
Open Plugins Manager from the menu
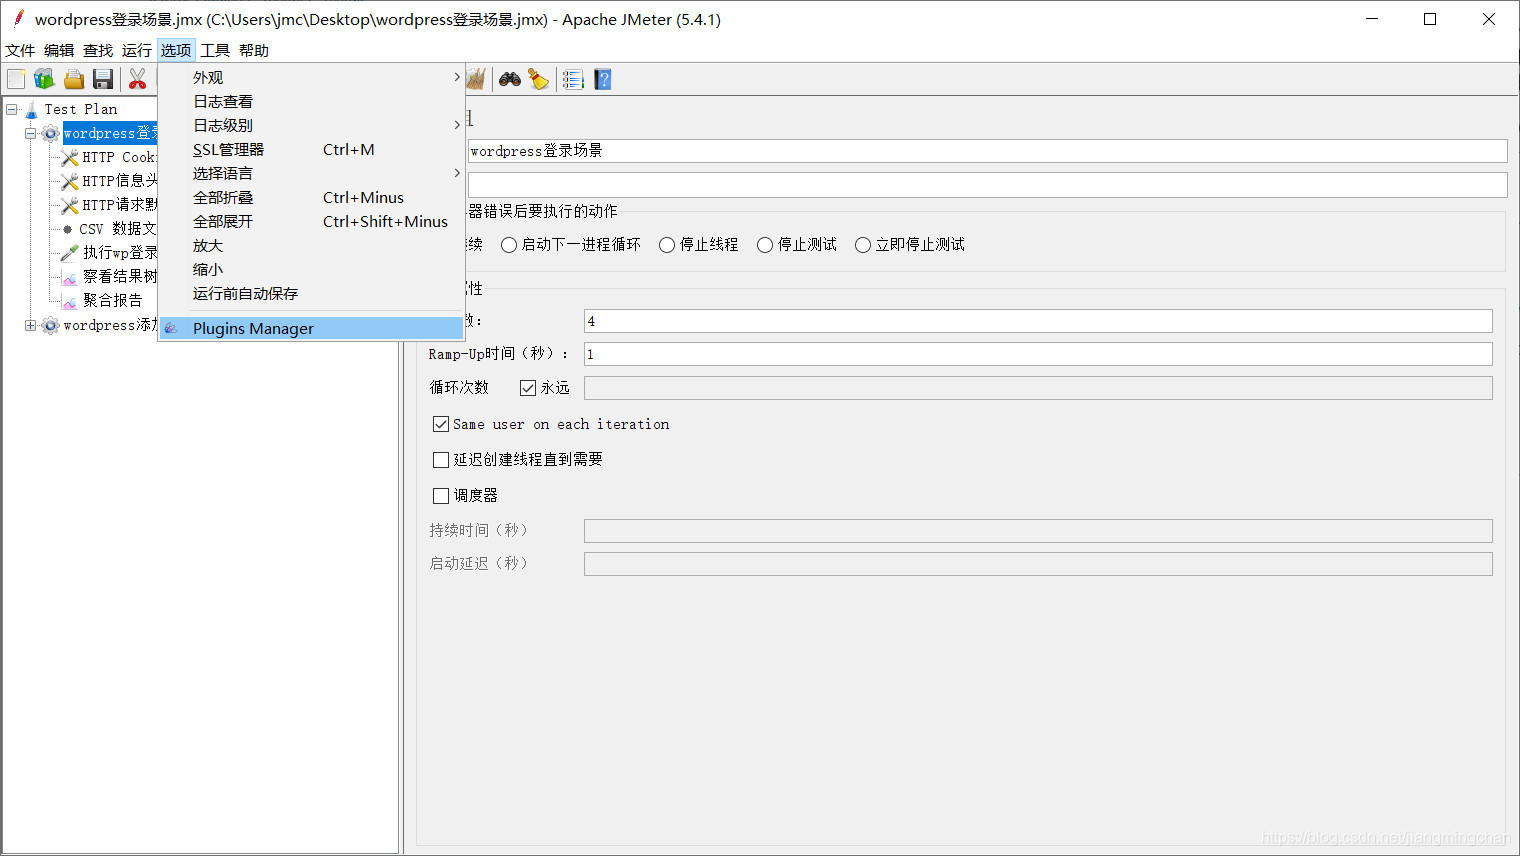pos(311,328)
